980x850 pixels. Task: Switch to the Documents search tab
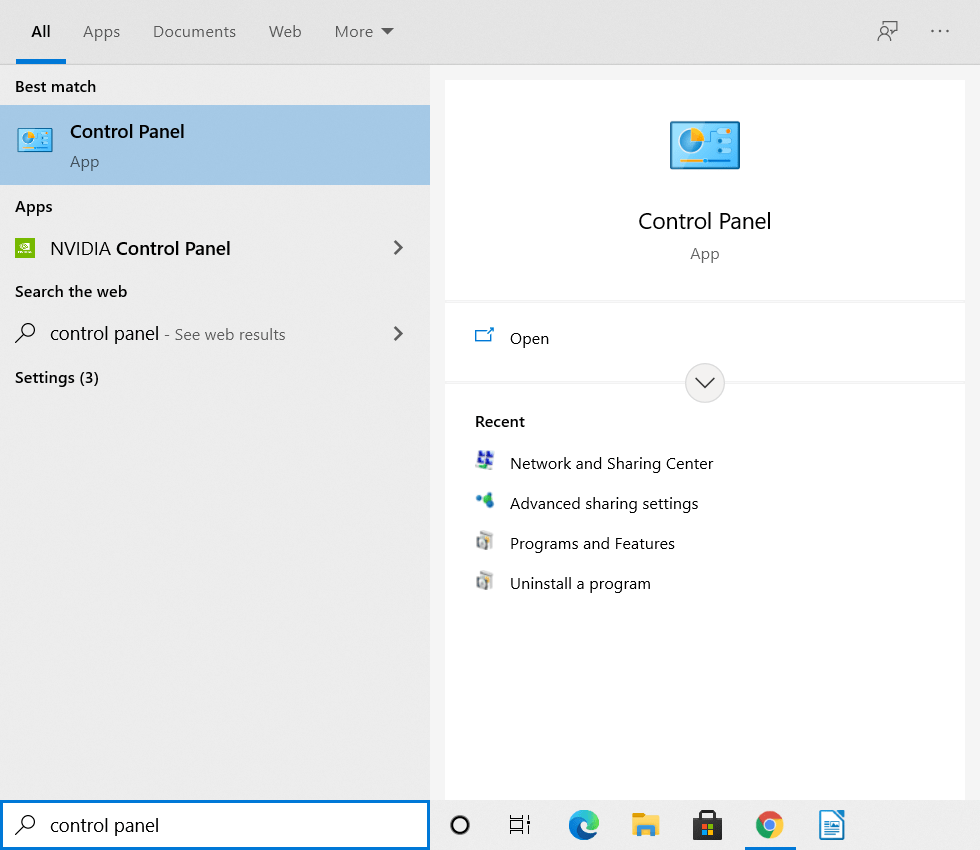point(194,31)
